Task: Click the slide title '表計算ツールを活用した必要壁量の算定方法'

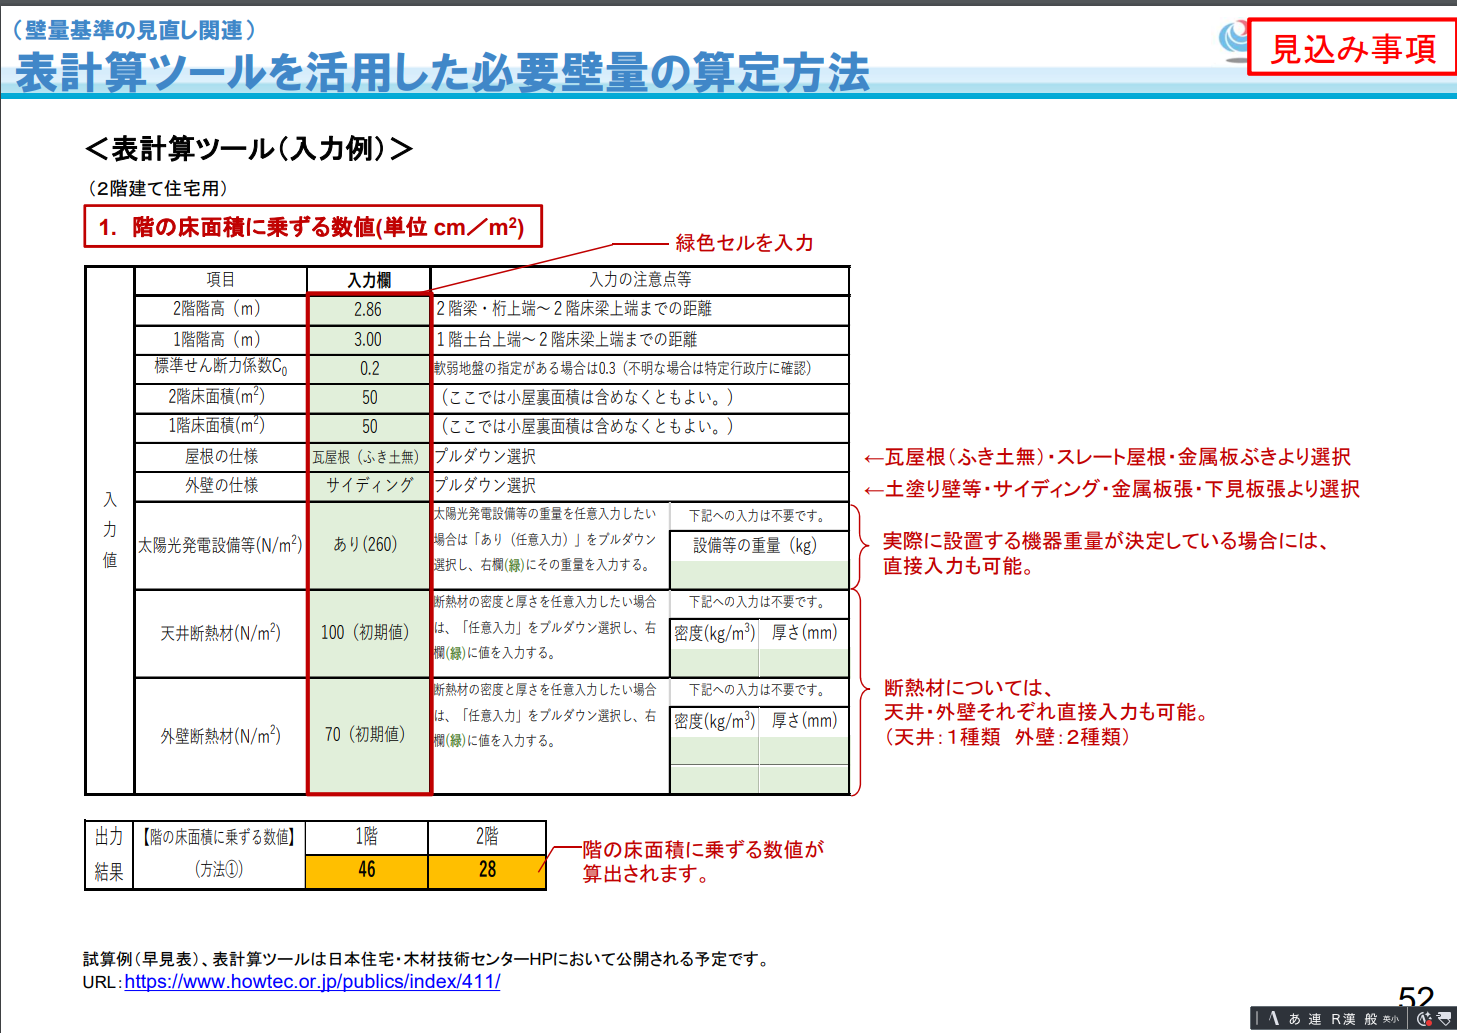Action: [x=442, y=73]
